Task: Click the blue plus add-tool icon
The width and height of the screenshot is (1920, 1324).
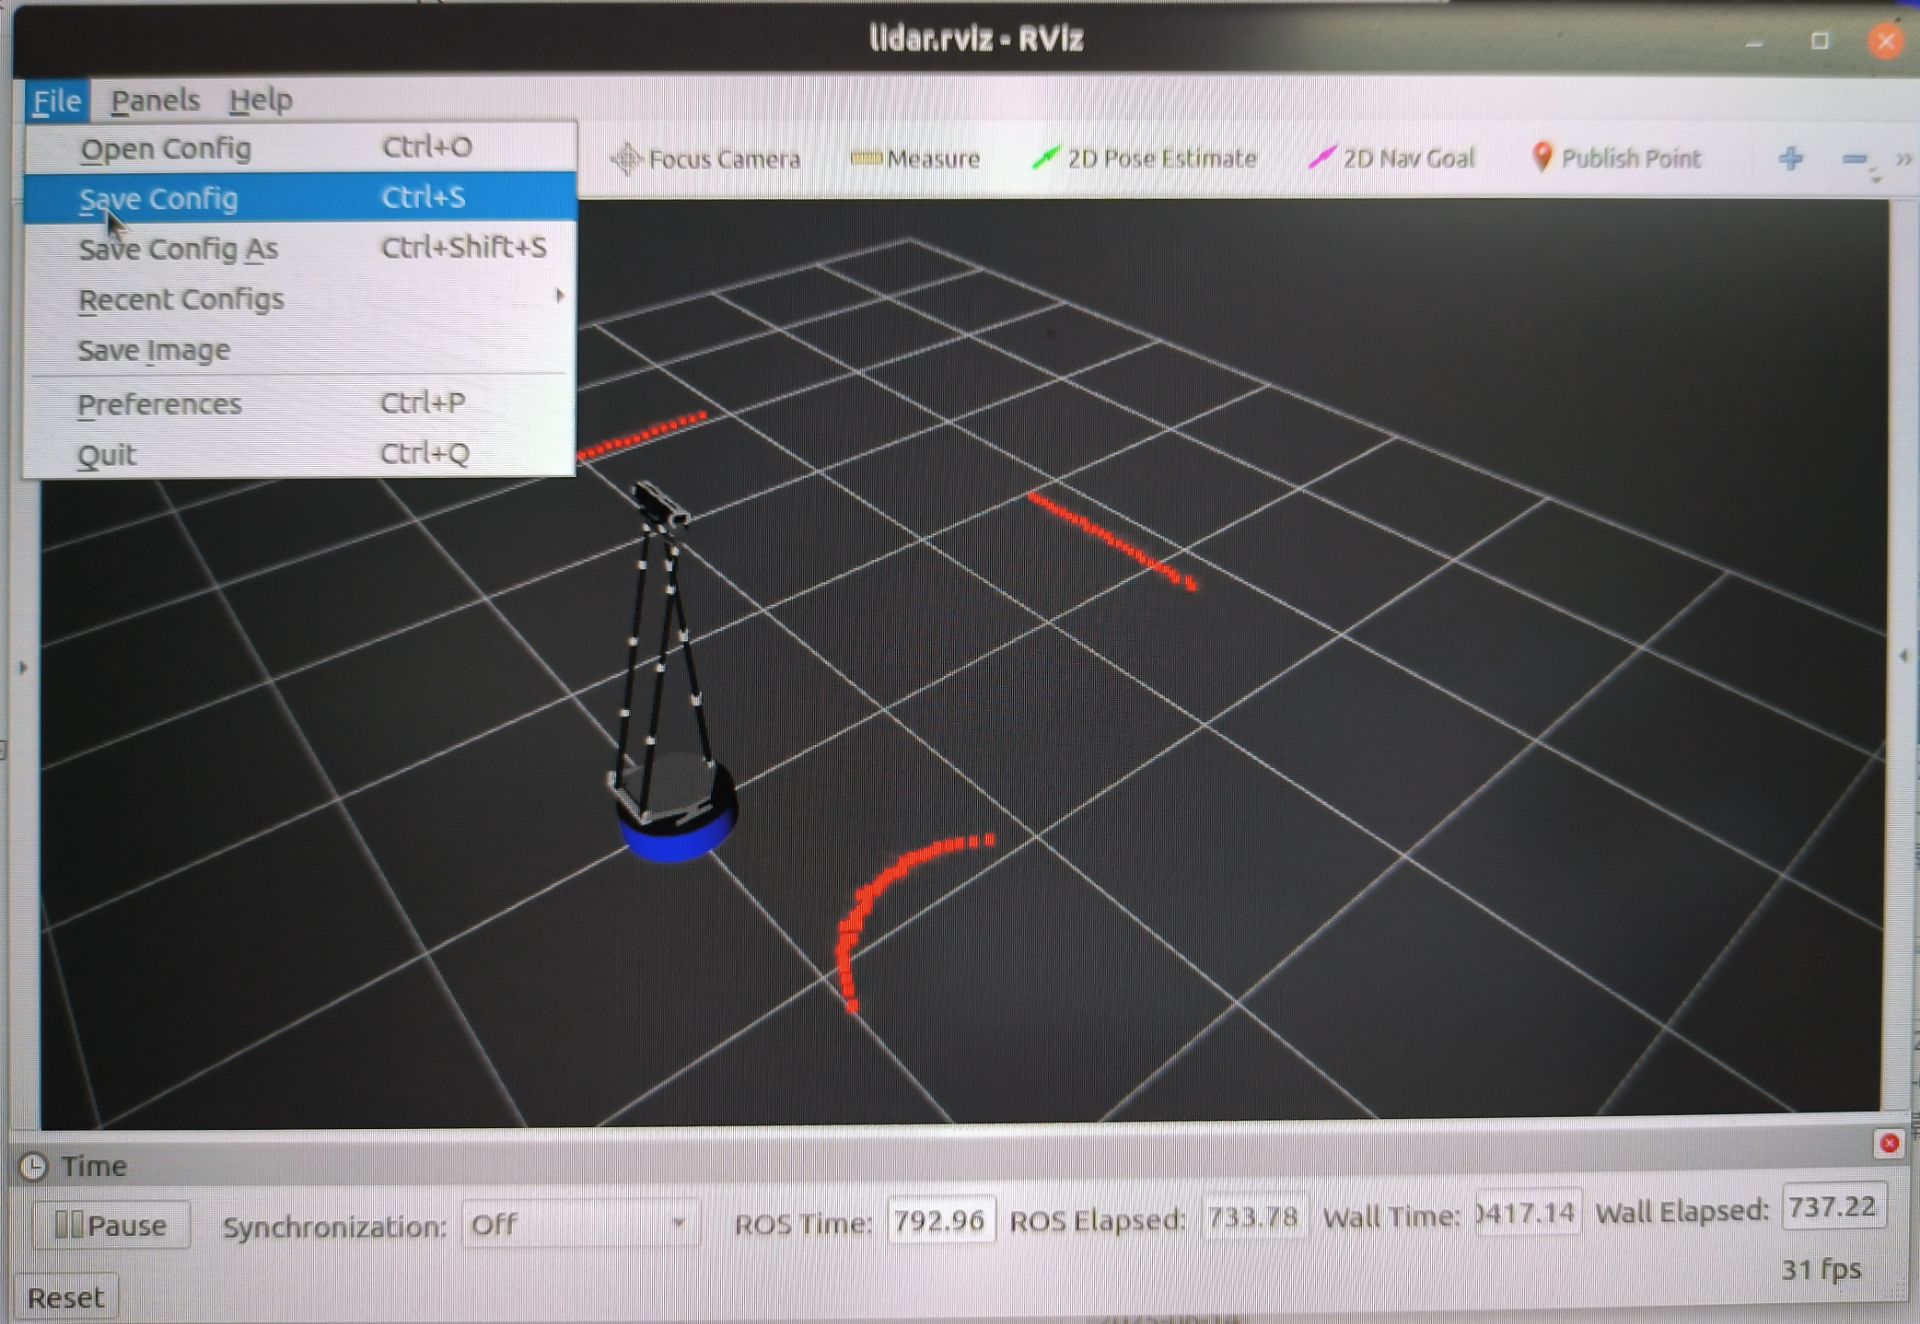Action: tap(1790, 158)
